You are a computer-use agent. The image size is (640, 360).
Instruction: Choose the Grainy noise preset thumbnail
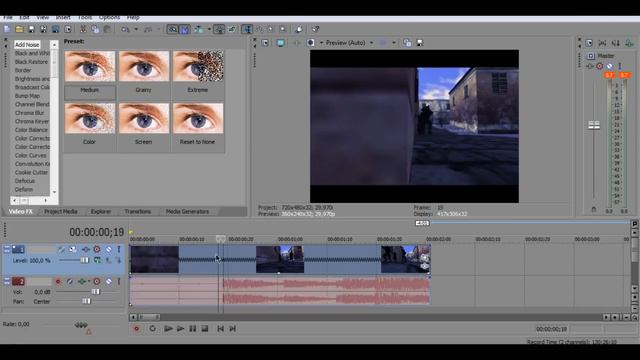(144, 66)
